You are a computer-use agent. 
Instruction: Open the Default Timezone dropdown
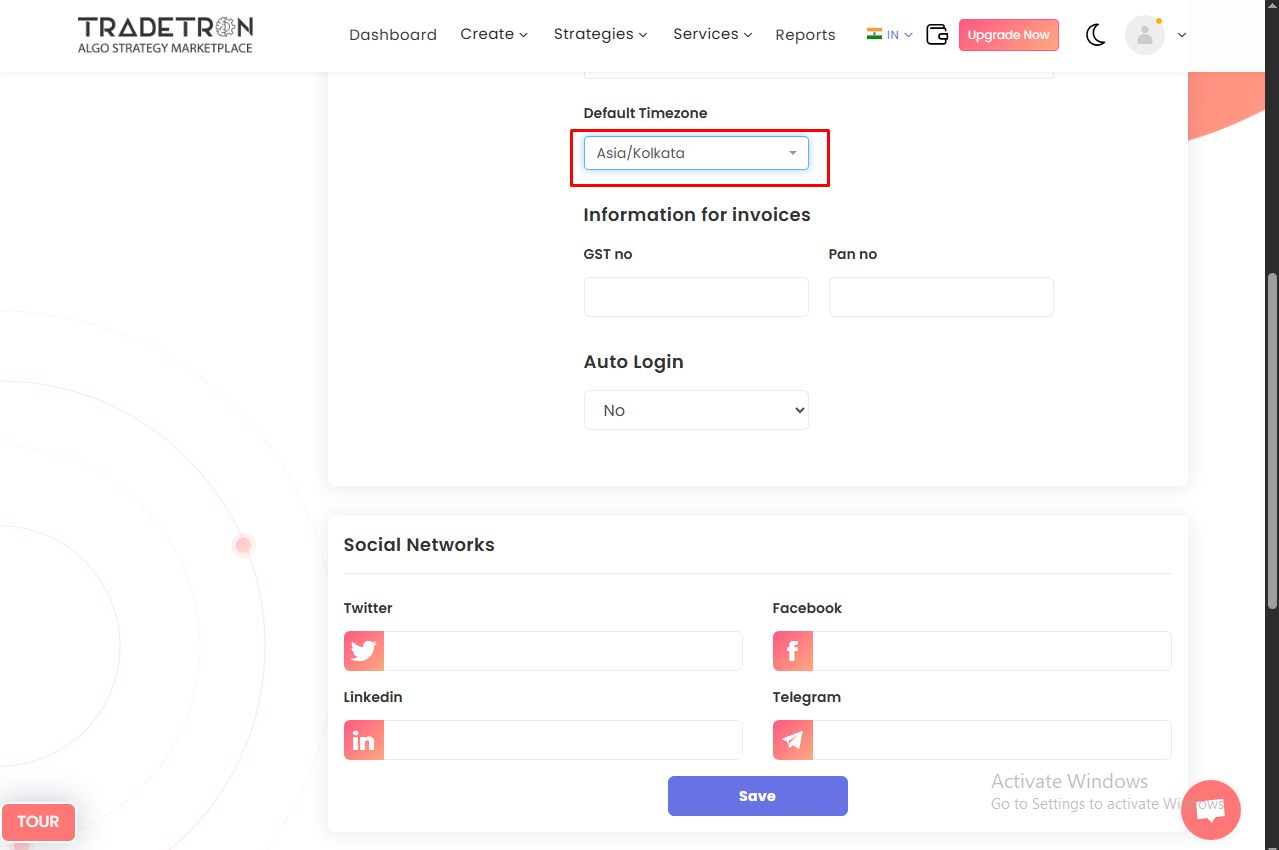696,153
